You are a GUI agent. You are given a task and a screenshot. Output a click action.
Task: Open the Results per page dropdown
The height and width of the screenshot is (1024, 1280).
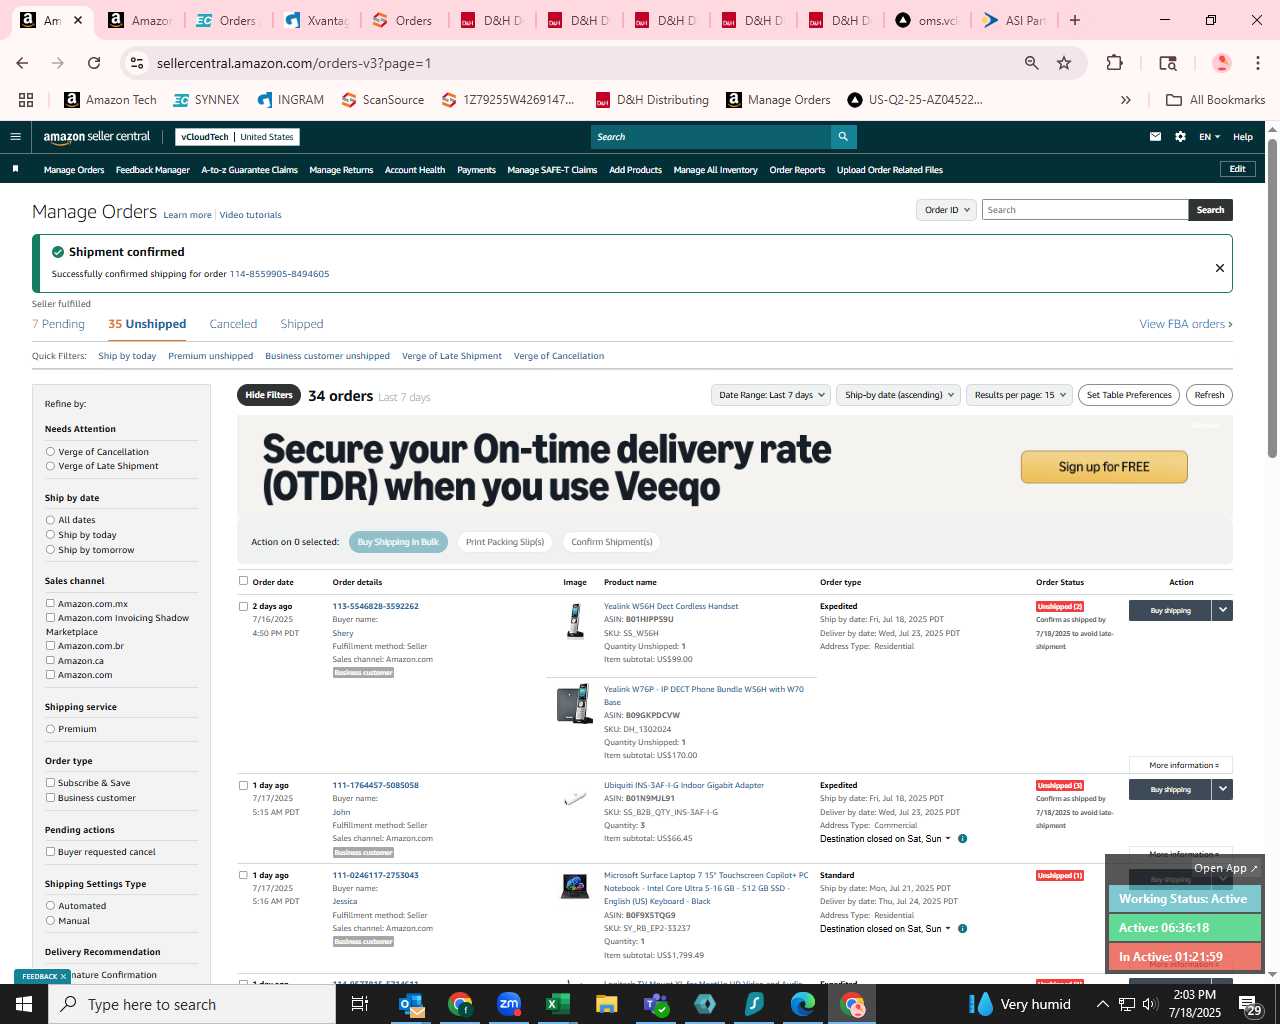[x=1019, y=395]
